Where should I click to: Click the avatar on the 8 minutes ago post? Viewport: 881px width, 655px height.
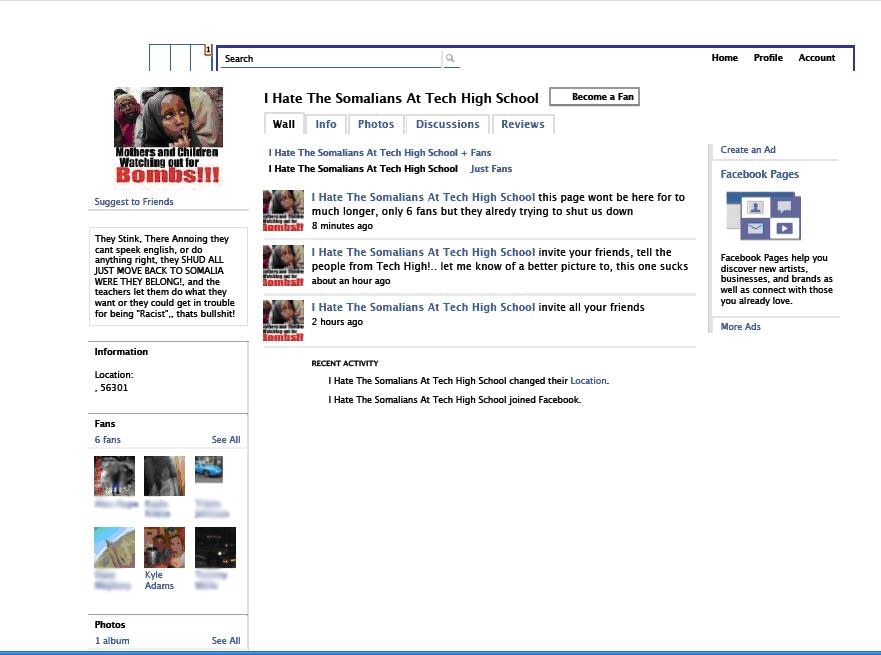click(x=283, y=211)
